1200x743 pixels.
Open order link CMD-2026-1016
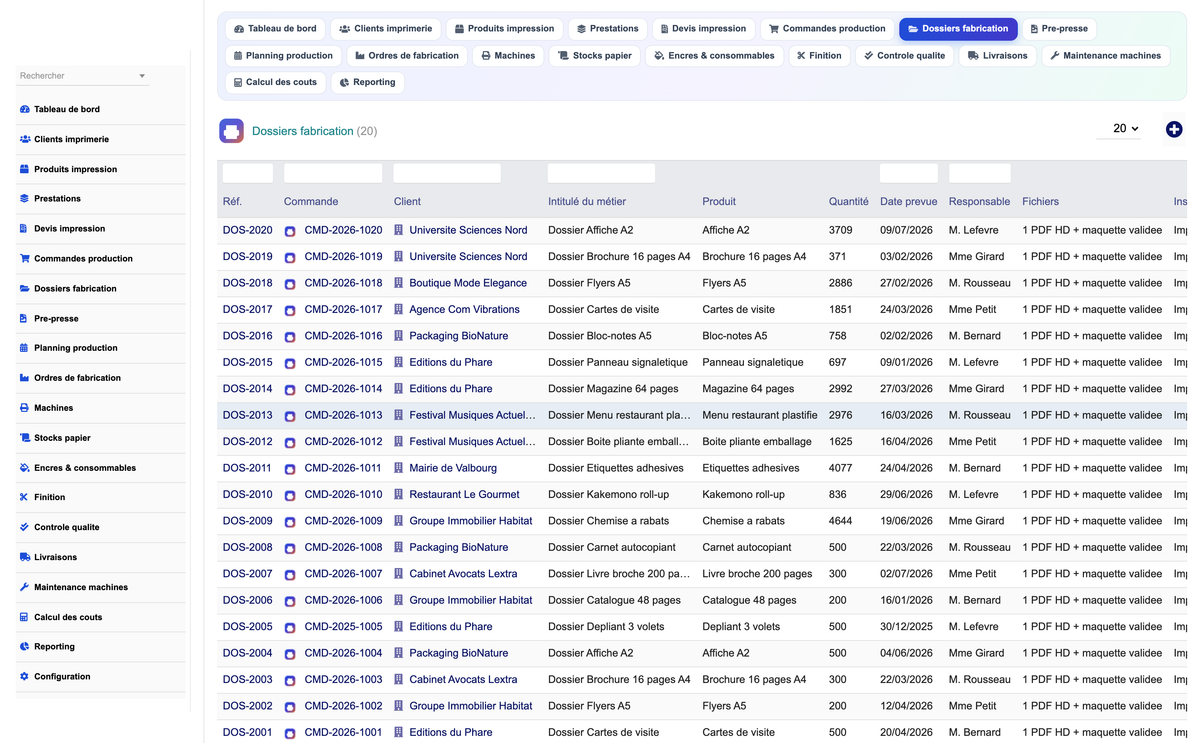[343, 336]
